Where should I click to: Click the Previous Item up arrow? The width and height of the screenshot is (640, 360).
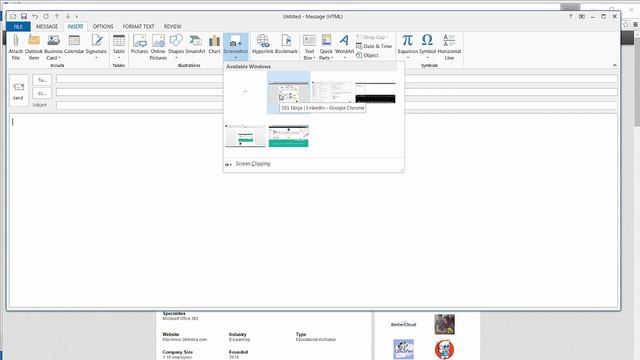pos(57,16)
